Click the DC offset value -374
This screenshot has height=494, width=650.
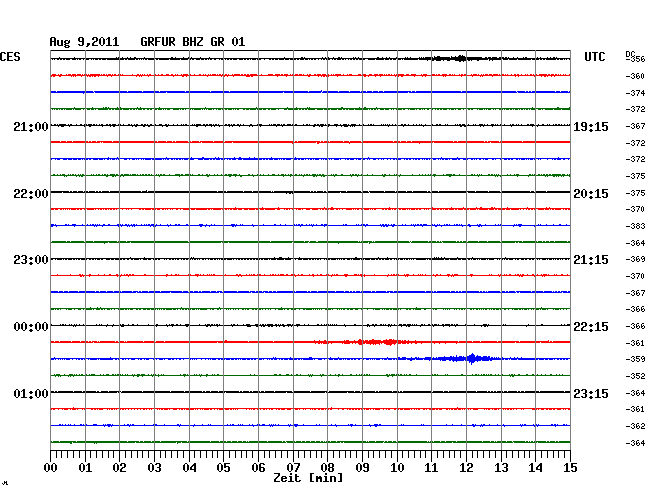(x=635, y=93)
